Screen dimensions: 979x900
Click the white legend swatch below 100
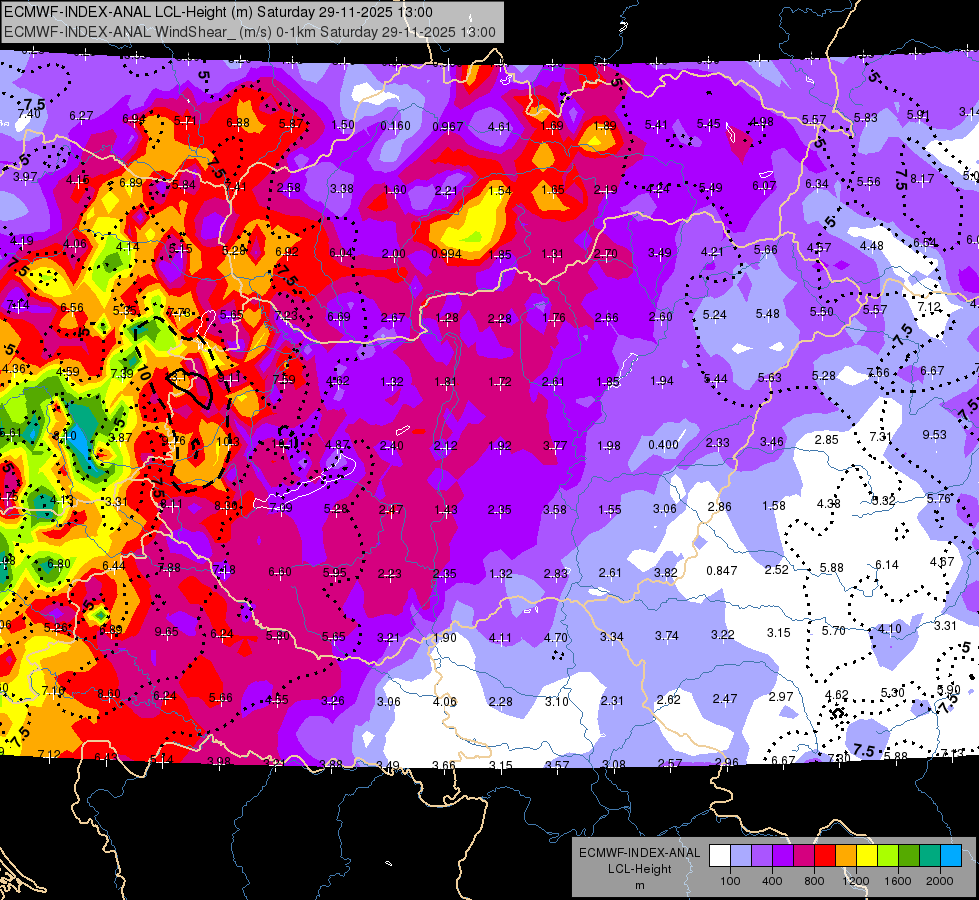(719, 856)
